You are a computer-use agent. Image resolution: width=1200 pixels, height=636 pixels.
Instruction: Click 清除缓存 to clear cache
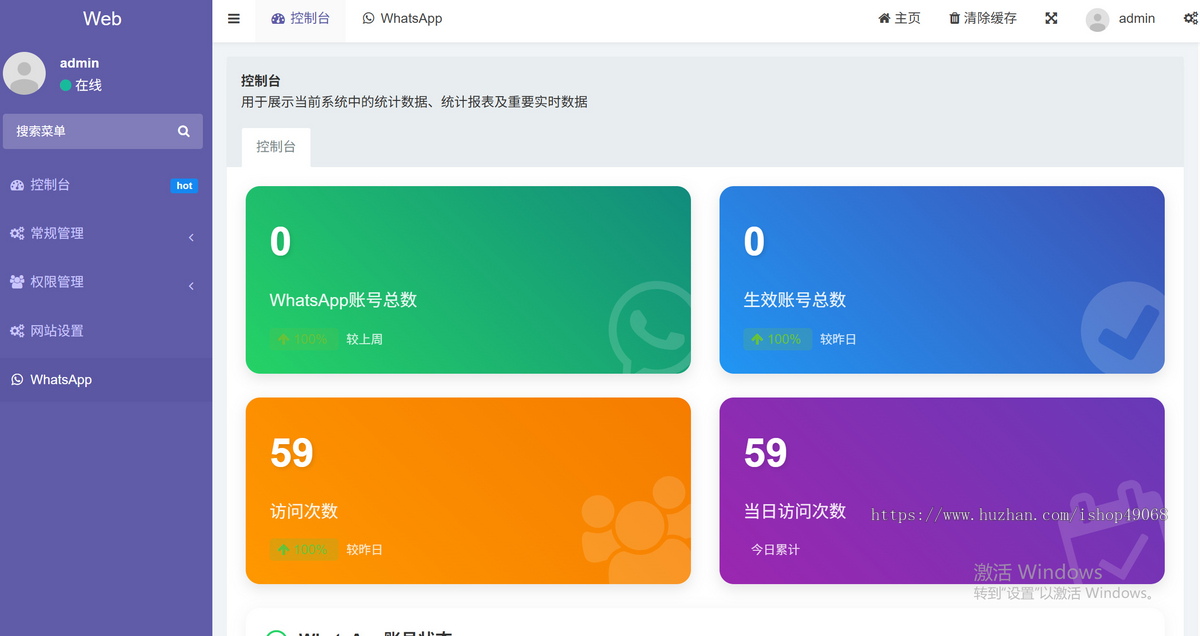983,18
